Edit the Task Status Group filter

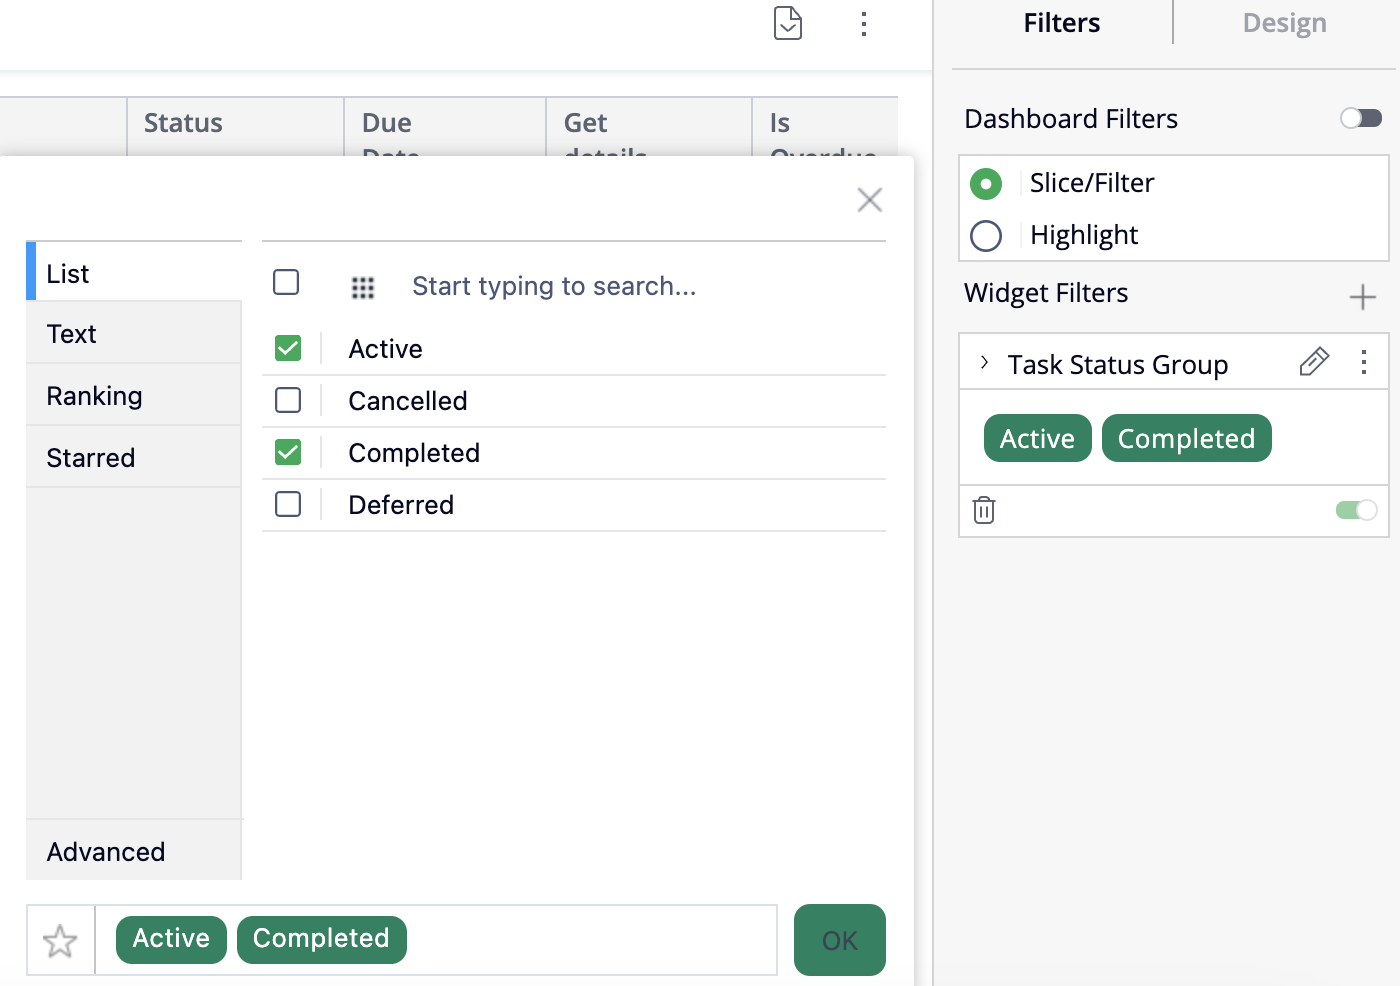(x=1314, y=362)
